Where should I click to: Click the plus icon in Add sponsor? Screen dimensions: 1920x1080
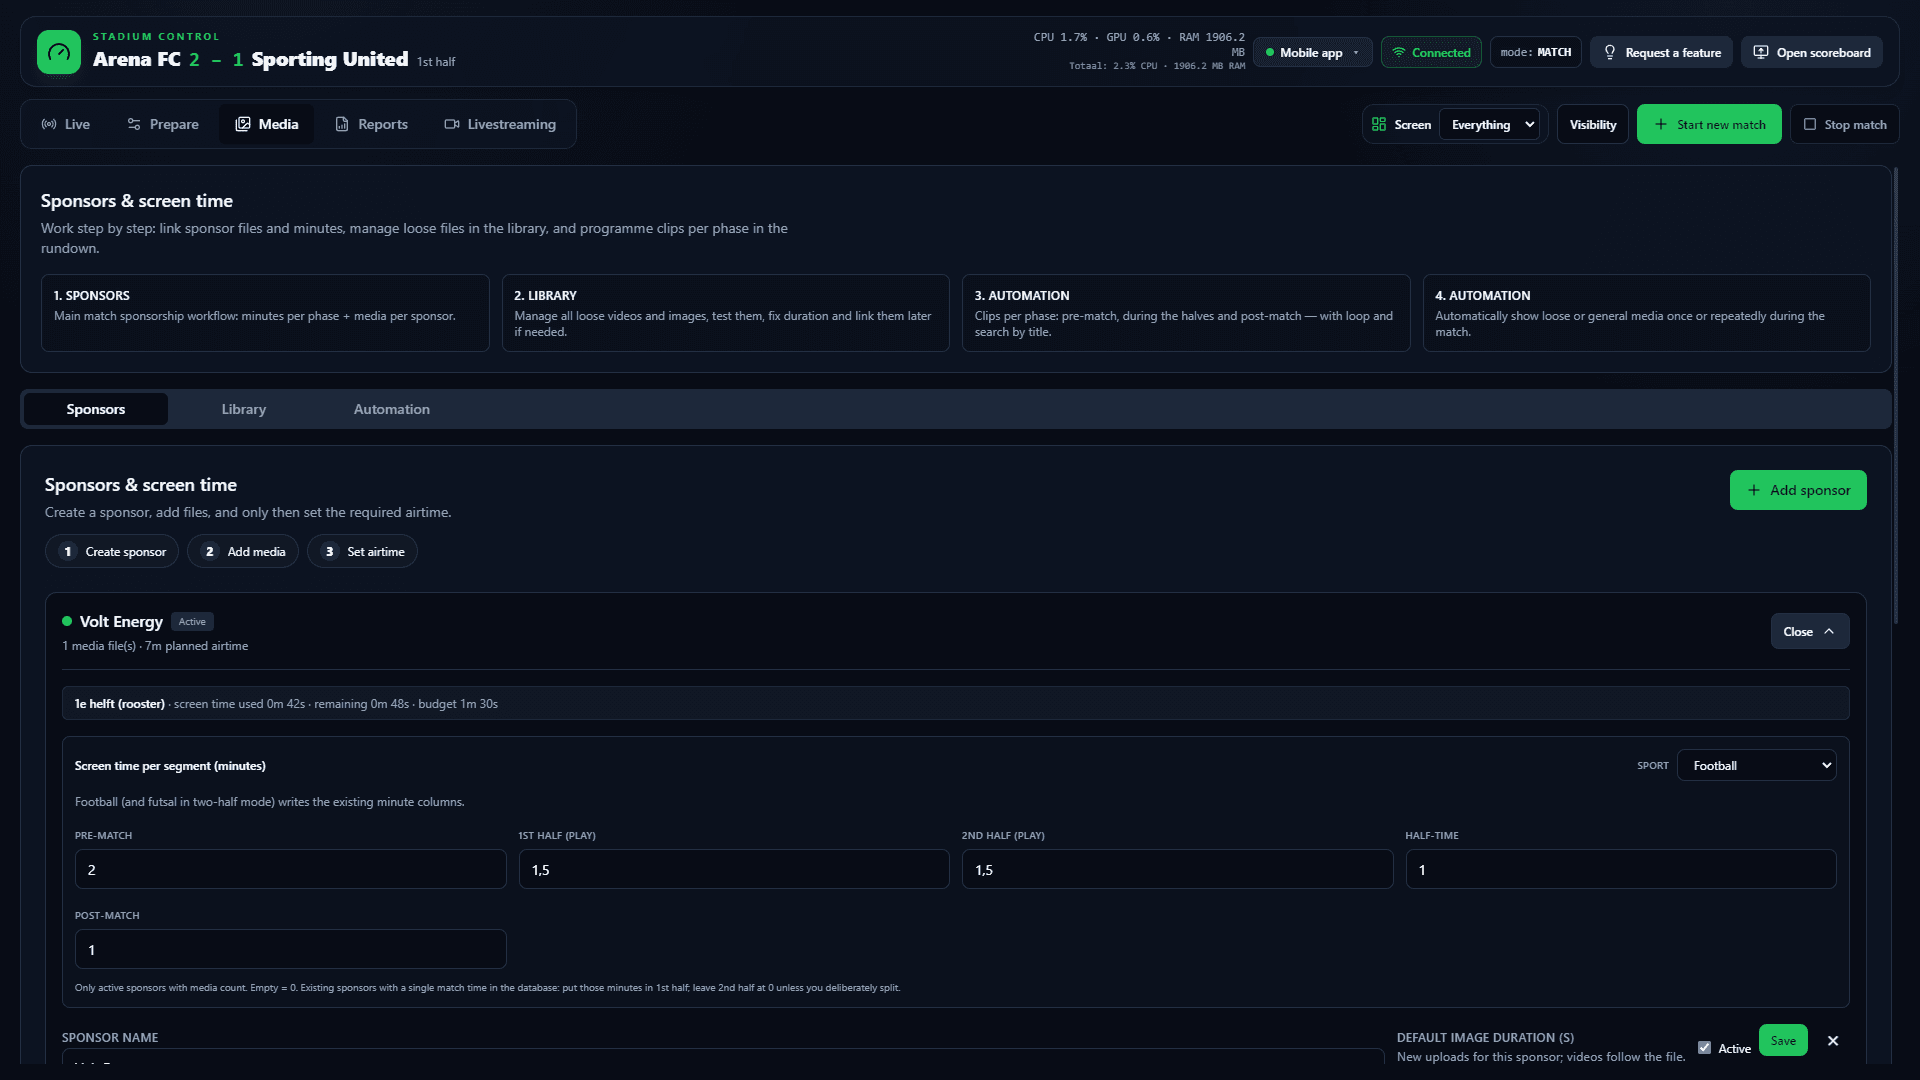pos(1754,490)
